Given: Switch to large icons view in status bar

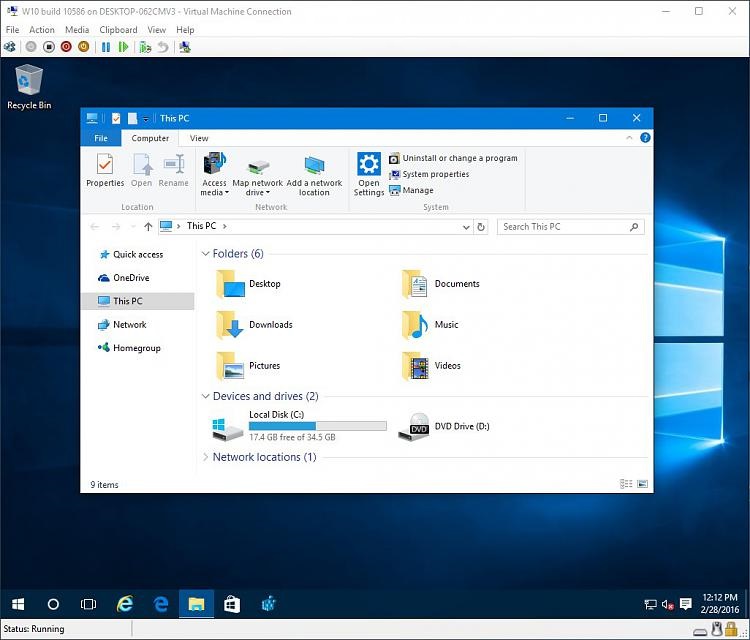Looking at the screenshot, I should pos(642,484).
